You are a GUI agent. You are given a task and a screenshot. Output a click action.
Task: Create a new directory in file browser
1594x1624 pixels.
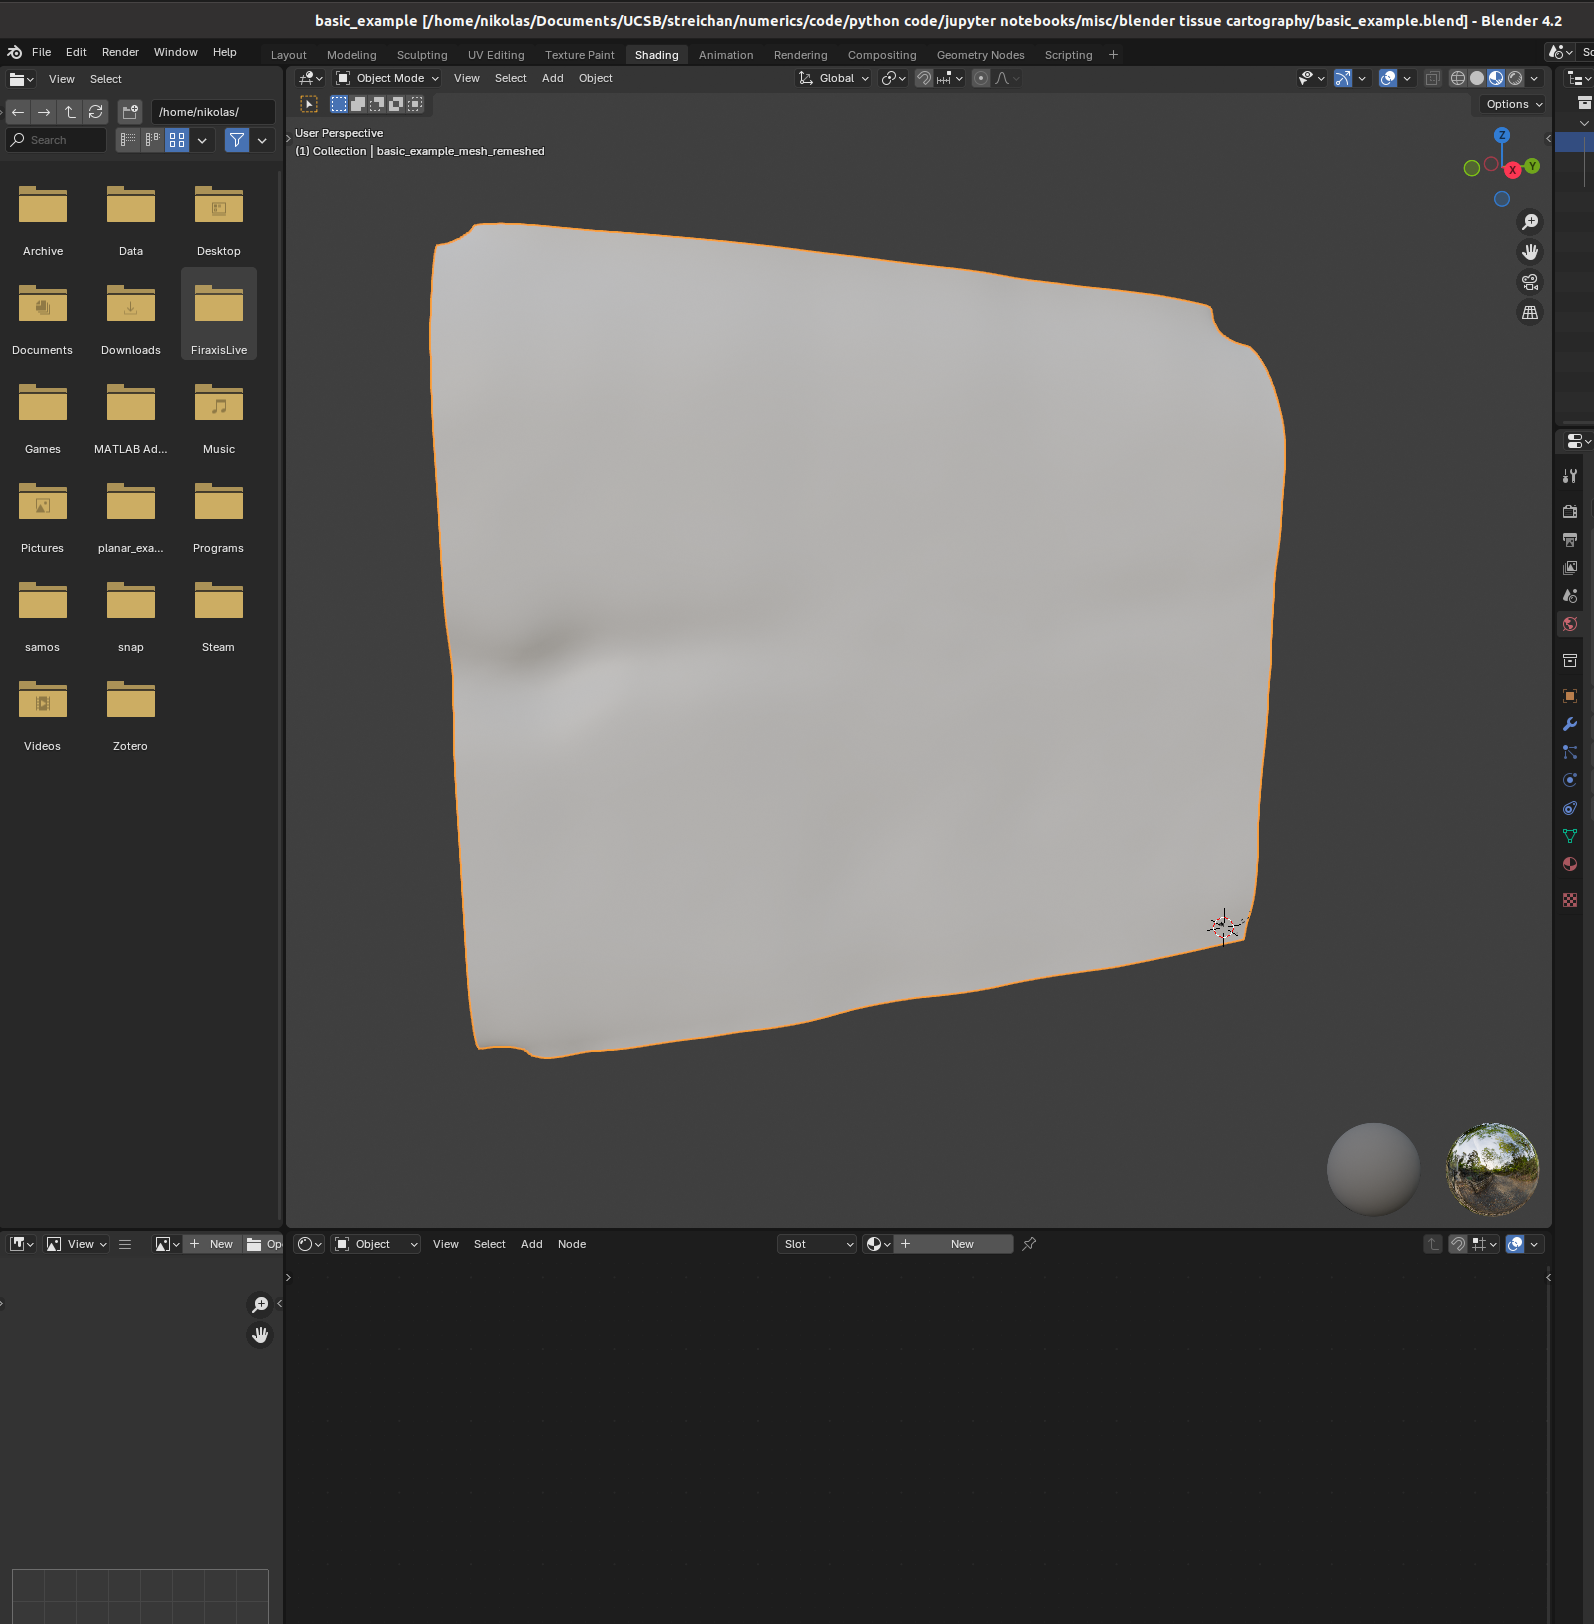pos(130,112)
